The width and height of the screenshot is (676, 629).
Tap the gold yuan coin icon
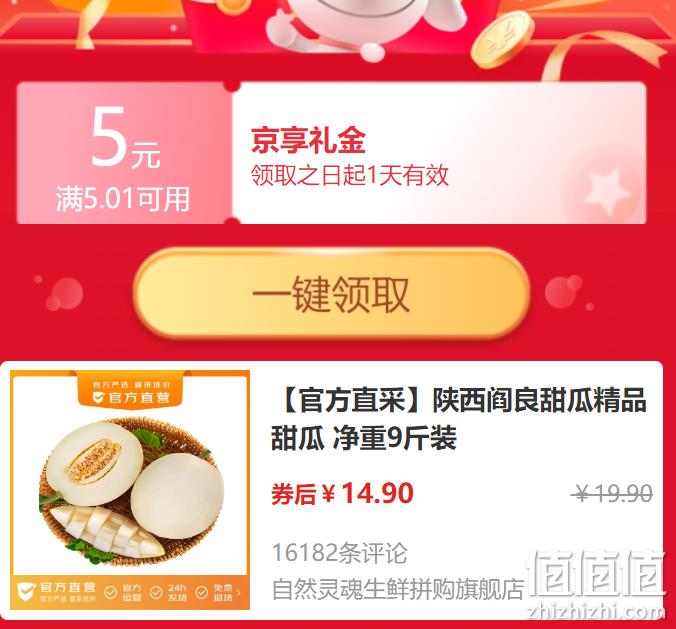pyautogui.click(x=502, y=40)
